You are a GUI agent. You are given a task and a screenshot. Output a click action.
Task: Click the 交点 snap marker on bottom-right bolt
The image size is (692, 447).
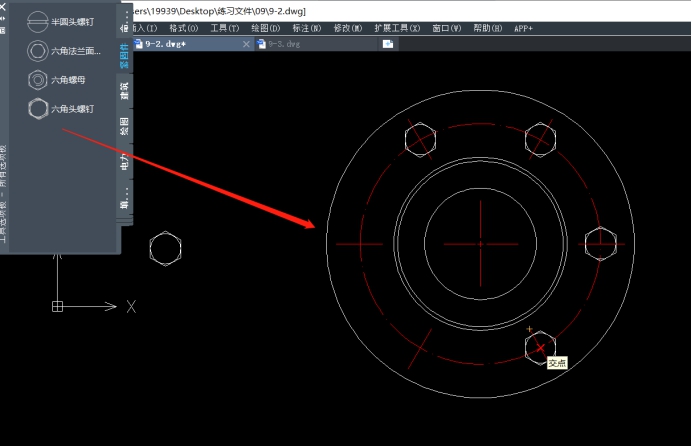coord(540,347)
